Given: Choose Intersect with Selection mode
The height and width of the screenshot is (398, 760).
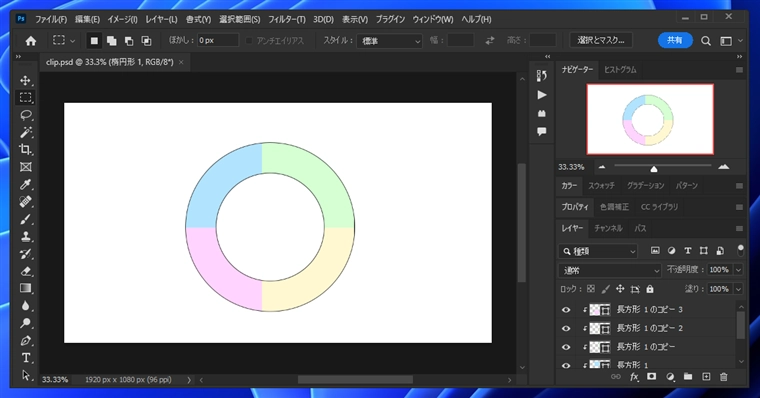Looking at the screenshot, I should [x=146, y=41].
